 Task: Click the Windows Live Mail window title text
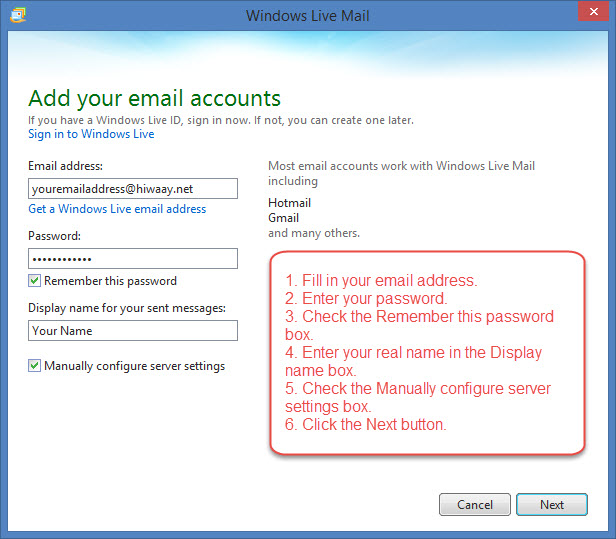click(x=307, y=16)
